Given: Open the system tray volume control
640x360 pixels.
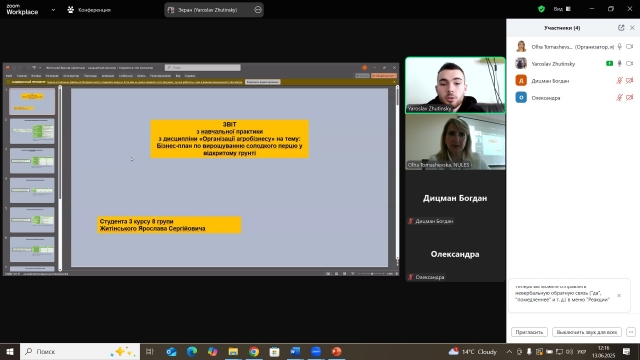Looking at the screenshot, I should [569, 351].
